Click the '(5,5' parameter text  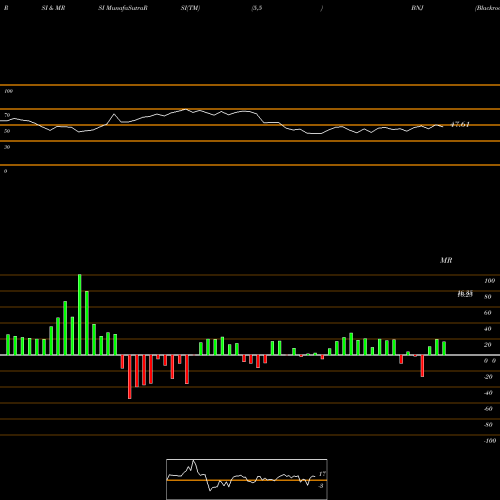[x=257, y=8]
